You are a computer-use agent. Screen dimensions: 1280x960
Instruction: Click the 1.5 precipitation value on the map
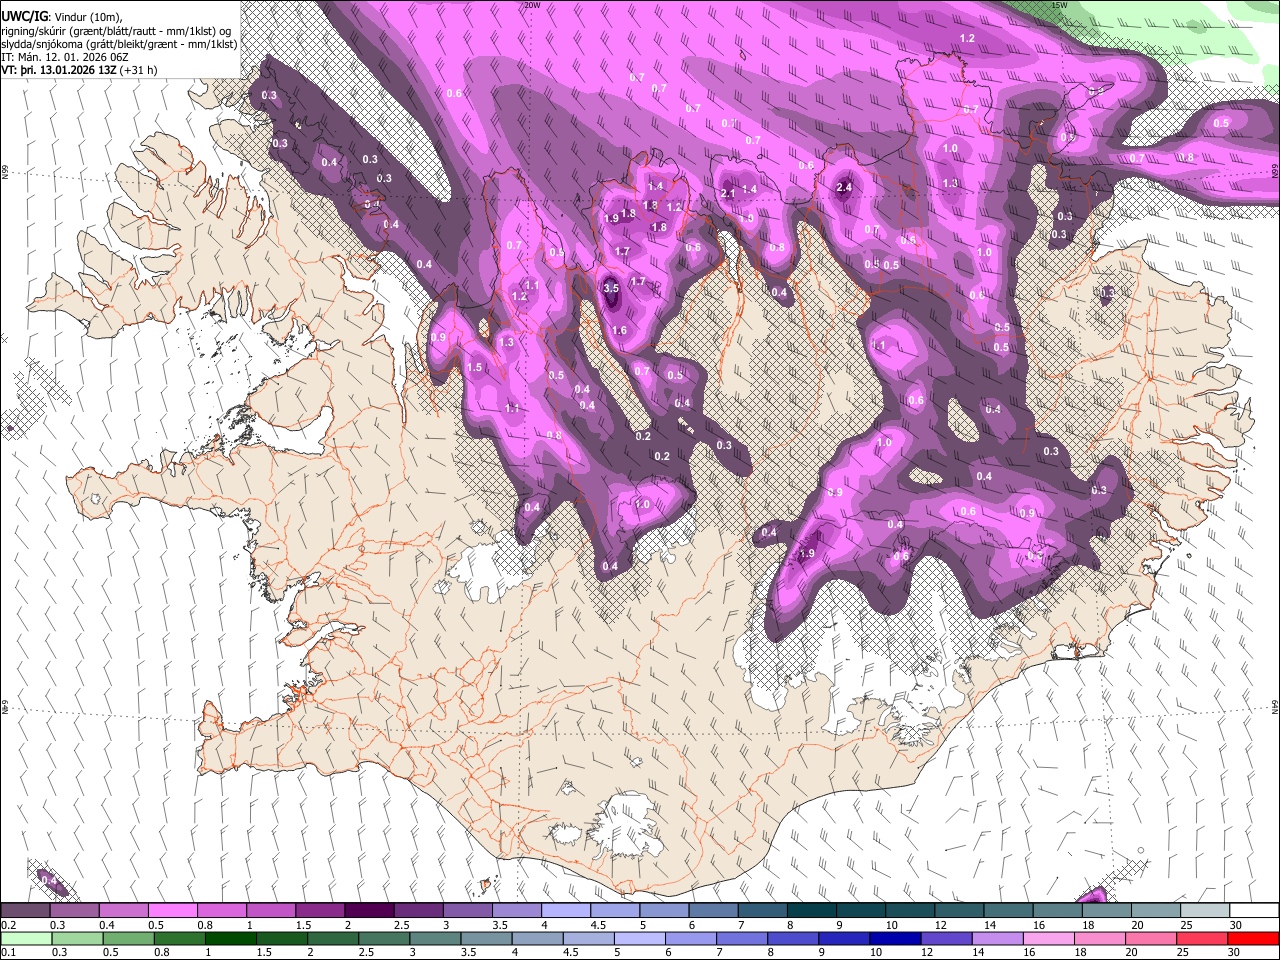pyautogui.click(x=474, y=368)
